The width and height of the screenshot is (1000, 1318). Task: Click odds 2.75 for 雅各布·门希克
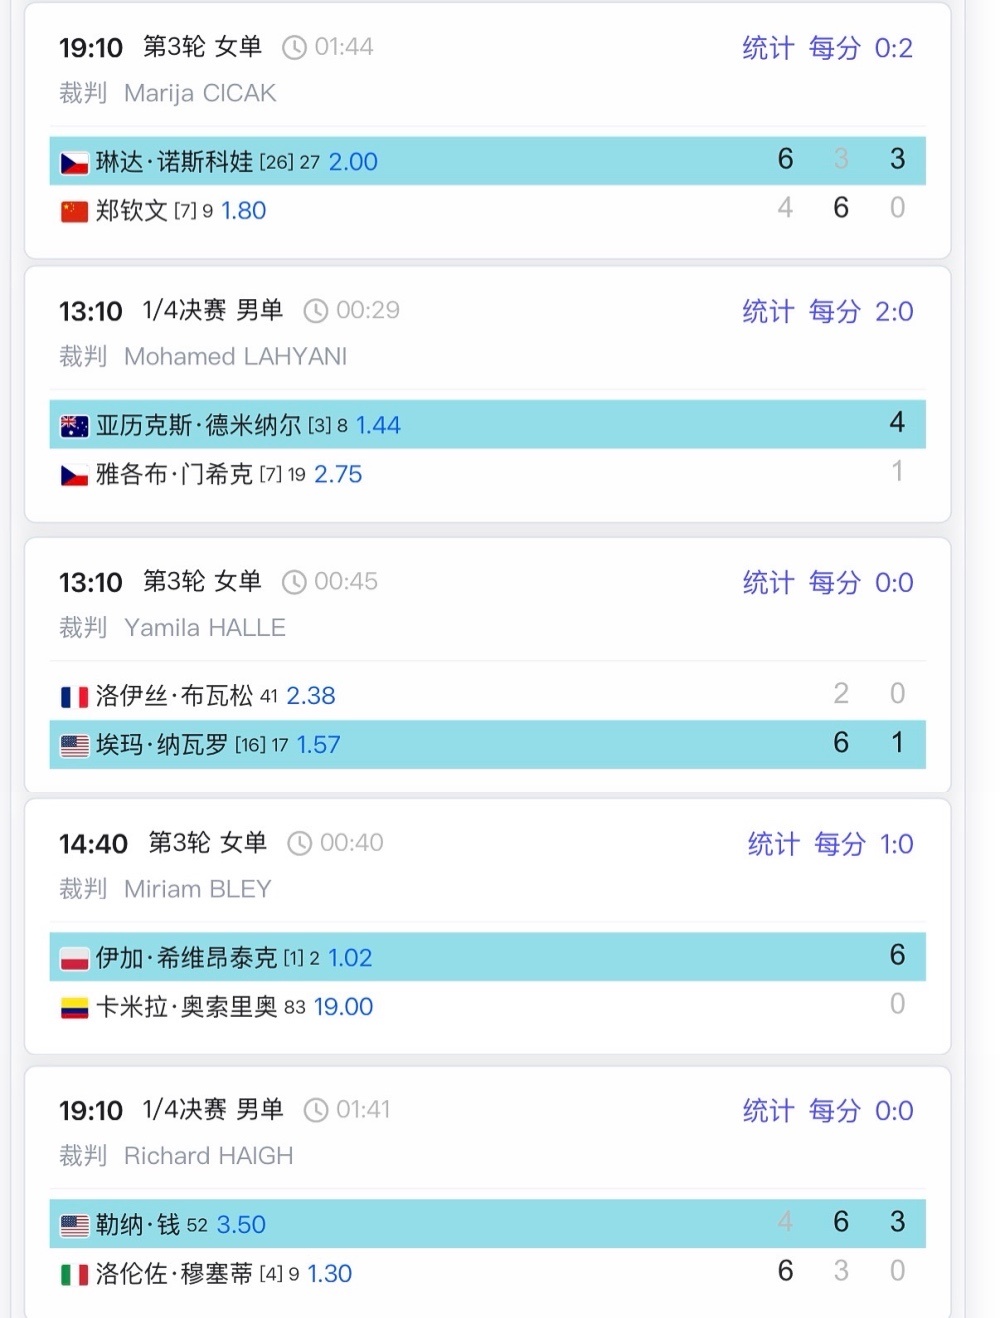pyautogui.click(x=338, y=474)
